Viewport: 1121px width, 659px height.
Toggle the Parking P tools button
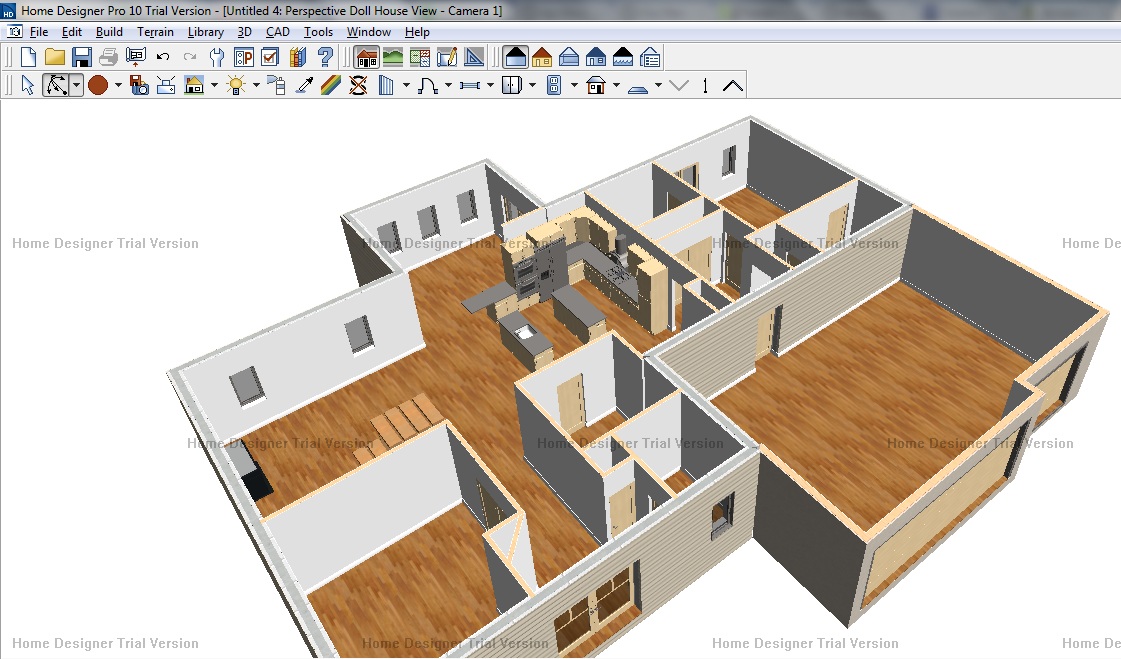(x=244, y=57)
